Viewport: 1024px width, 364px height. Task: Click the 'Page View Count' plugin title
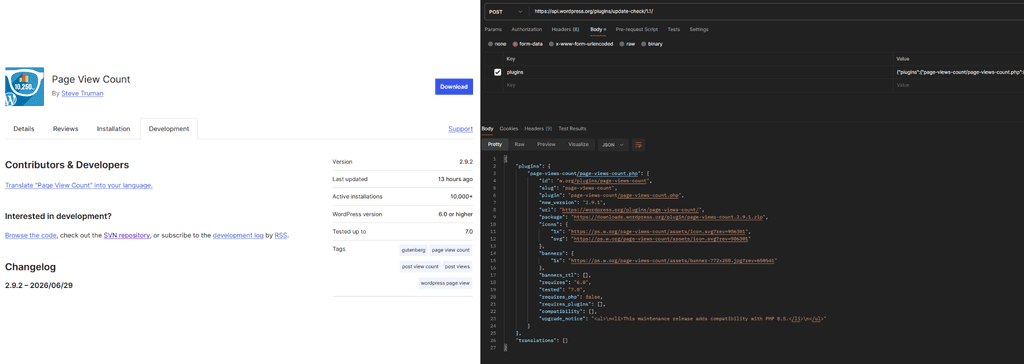click(x=91, y=79)
